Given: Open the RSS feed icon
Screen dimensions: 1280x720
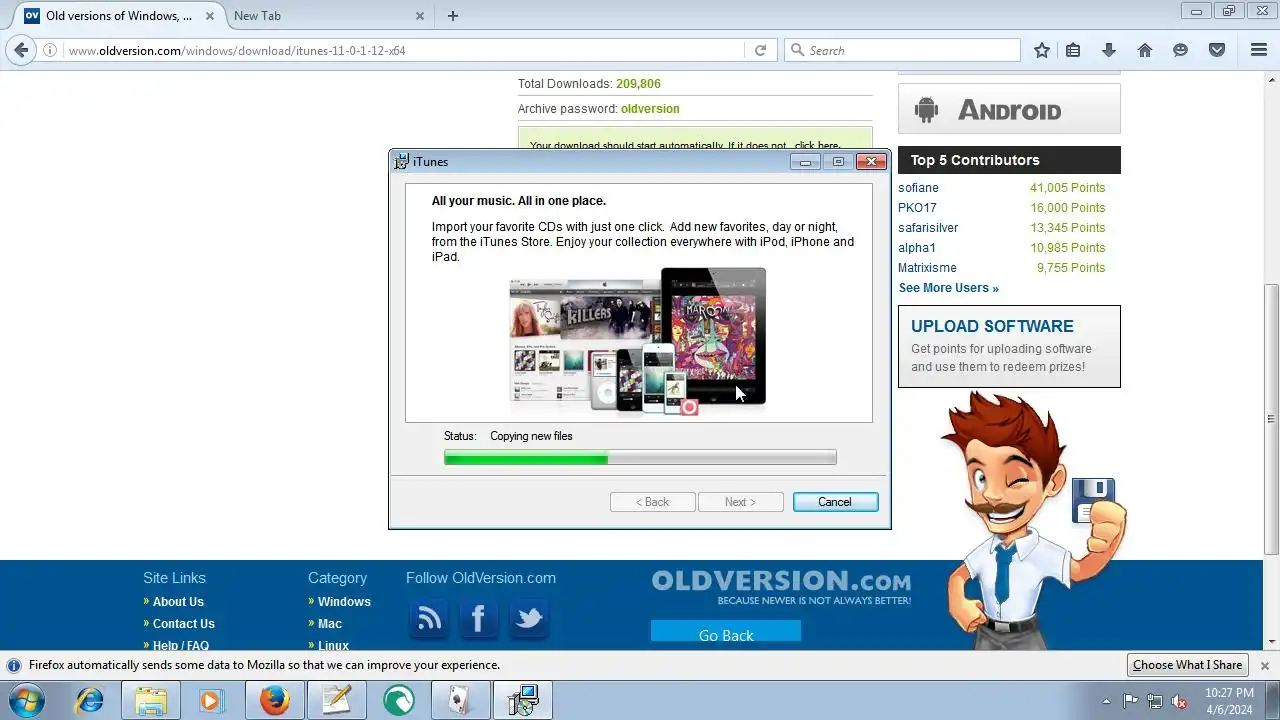Looking at the screenshot, I should click(429, 619).
